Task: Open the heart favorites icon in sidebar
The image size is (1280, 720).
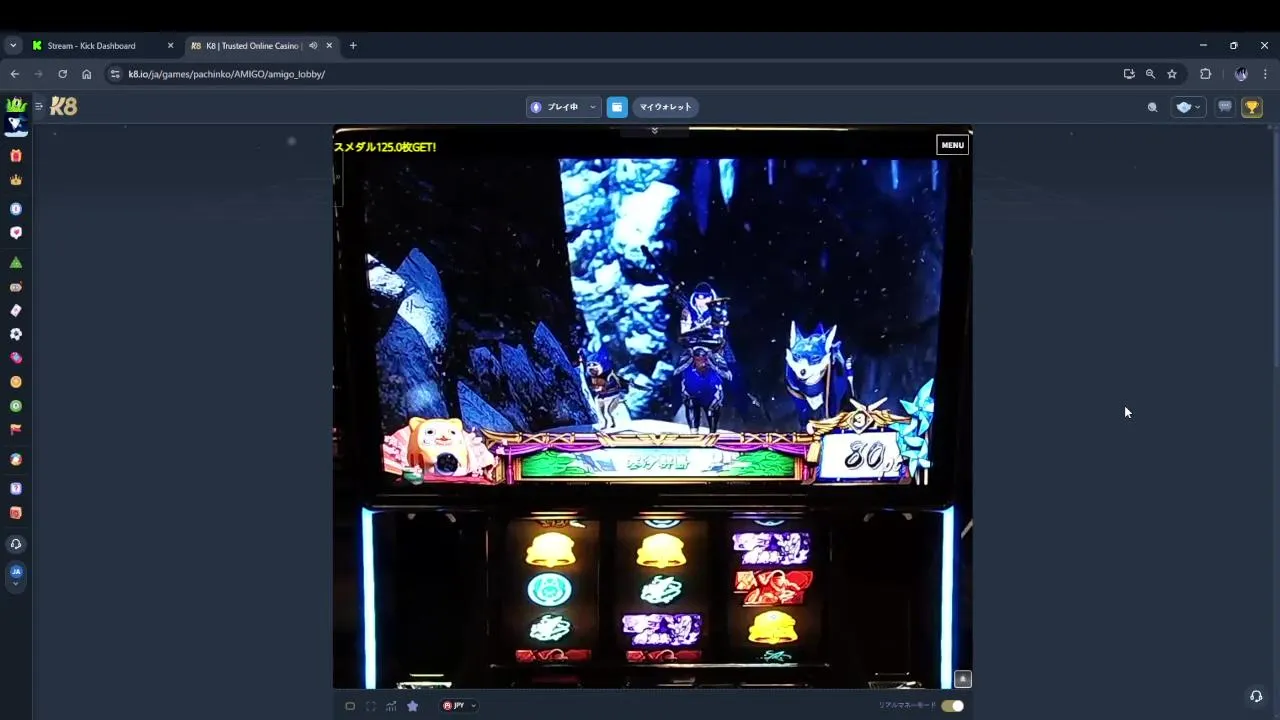Action: (x=15, y=233)
